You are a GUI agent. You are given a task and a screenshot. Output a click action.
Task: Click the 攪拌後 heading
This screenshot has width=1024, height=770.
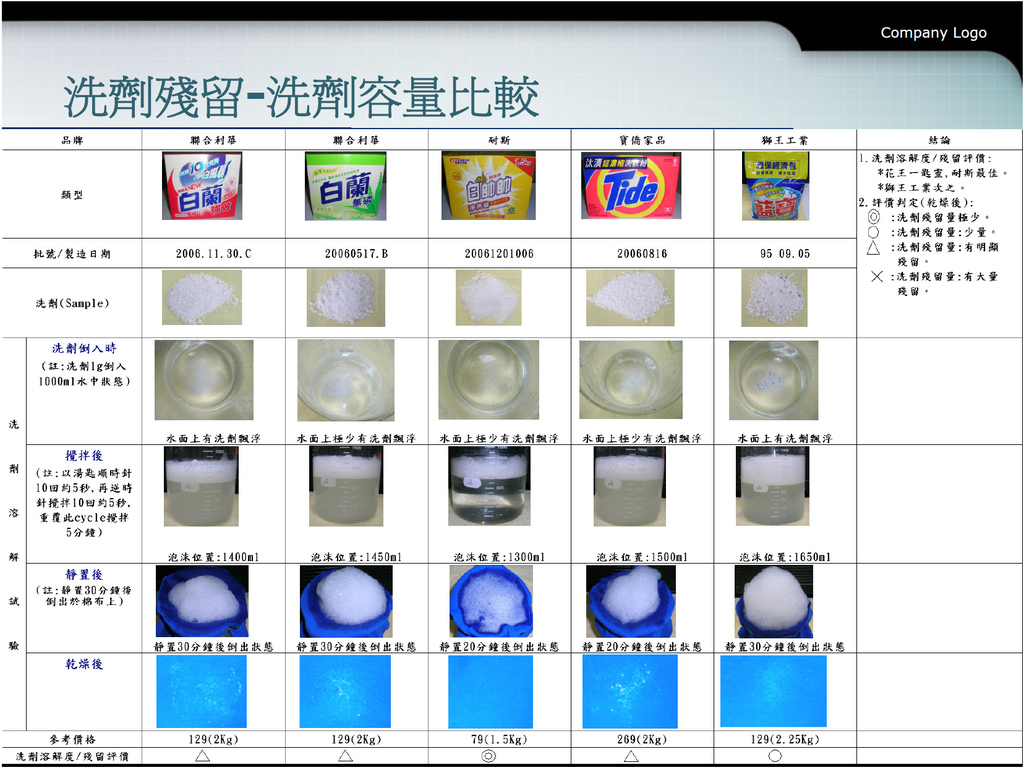coord(84,455)
